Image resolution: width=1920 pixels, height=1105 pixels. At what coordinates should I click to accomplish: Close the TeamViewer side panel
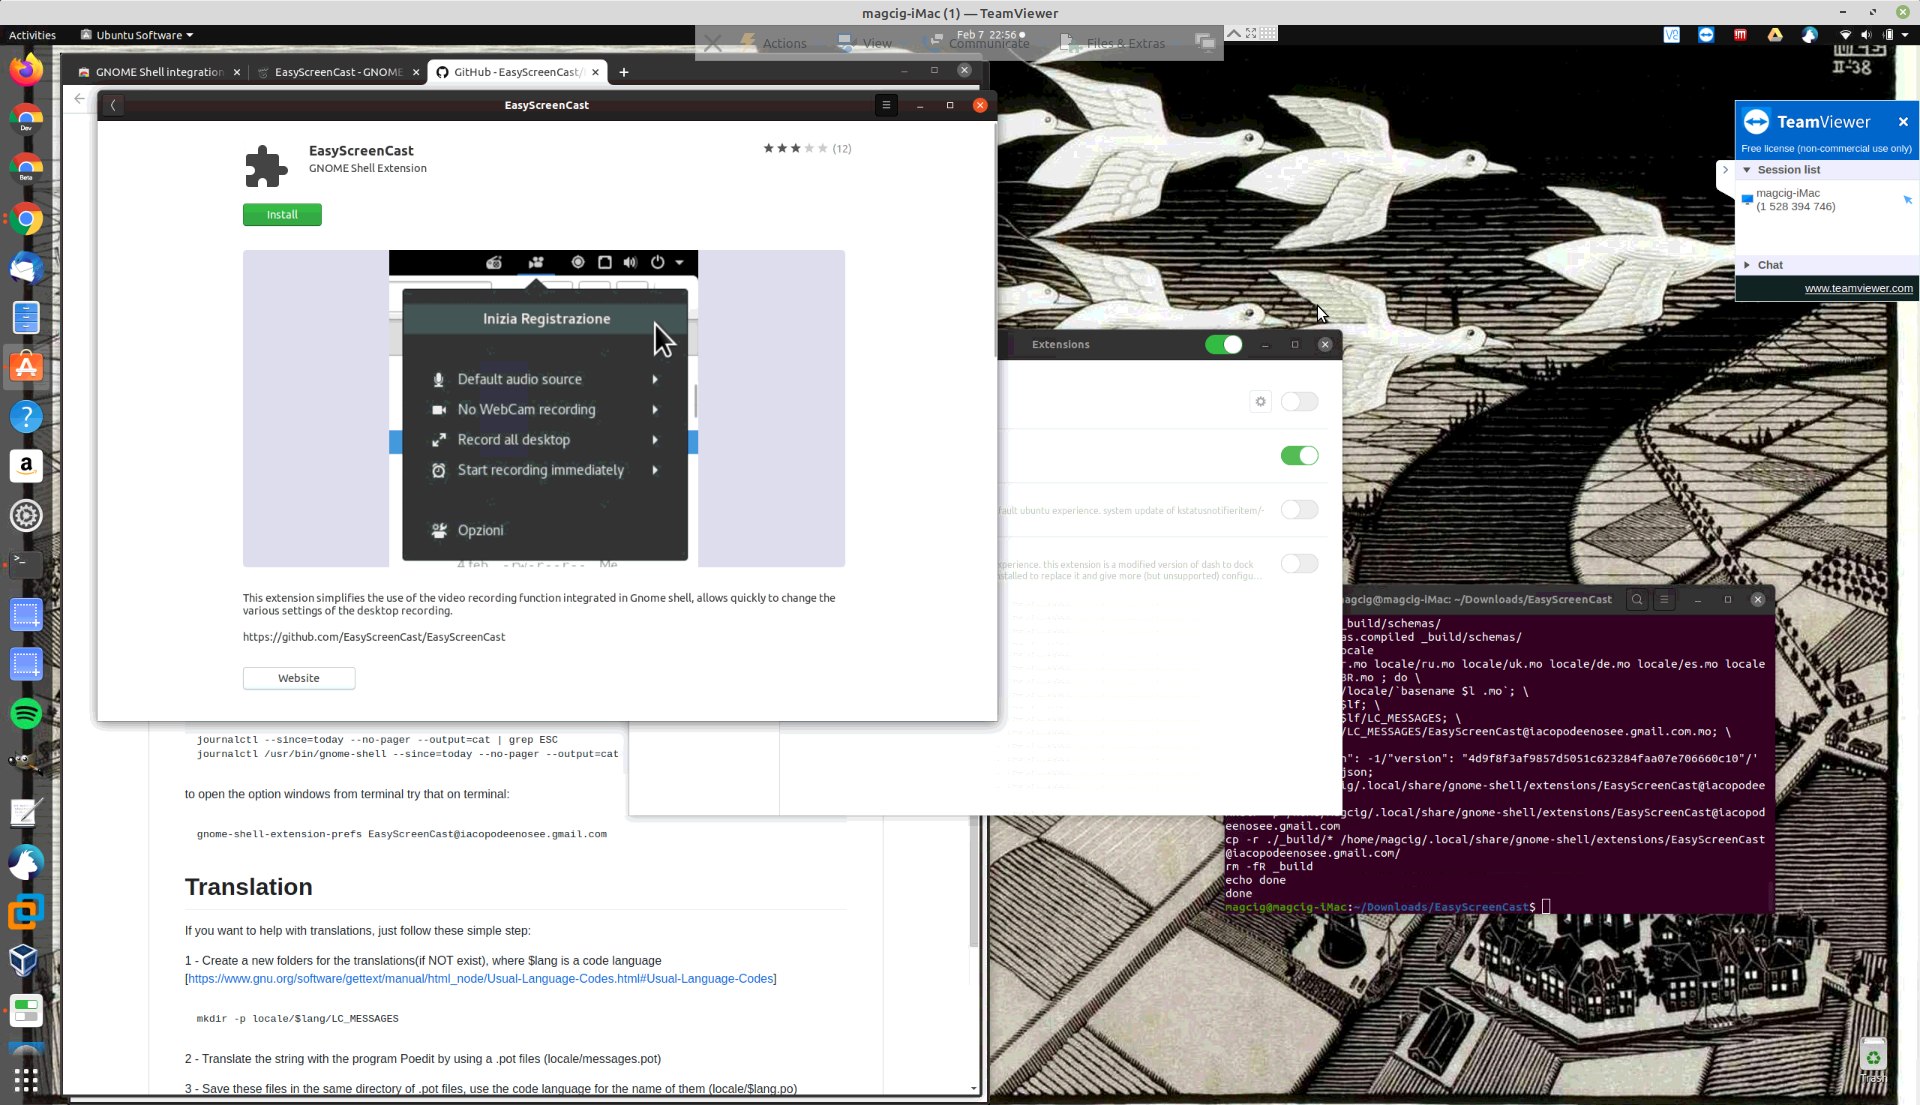pyautogui.click(x=1903, y=122)
